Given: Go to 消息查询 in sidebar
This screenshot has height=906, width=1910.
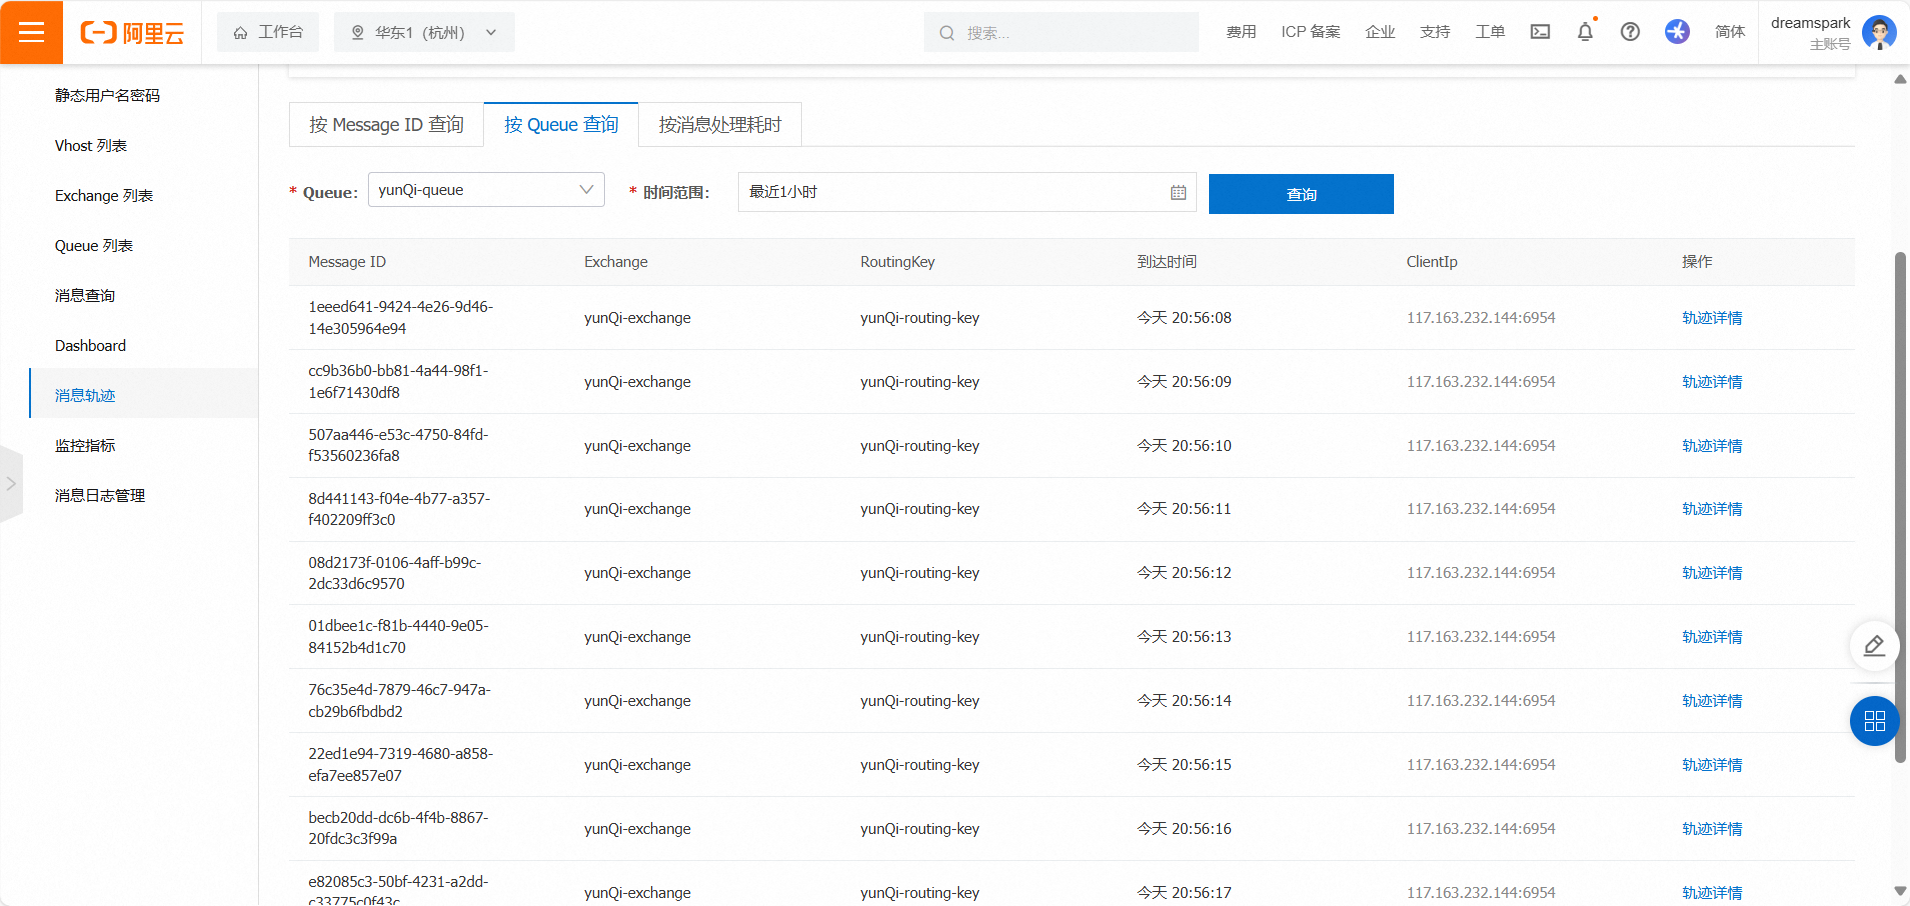Looking at the screenshot, I should 85,295.
